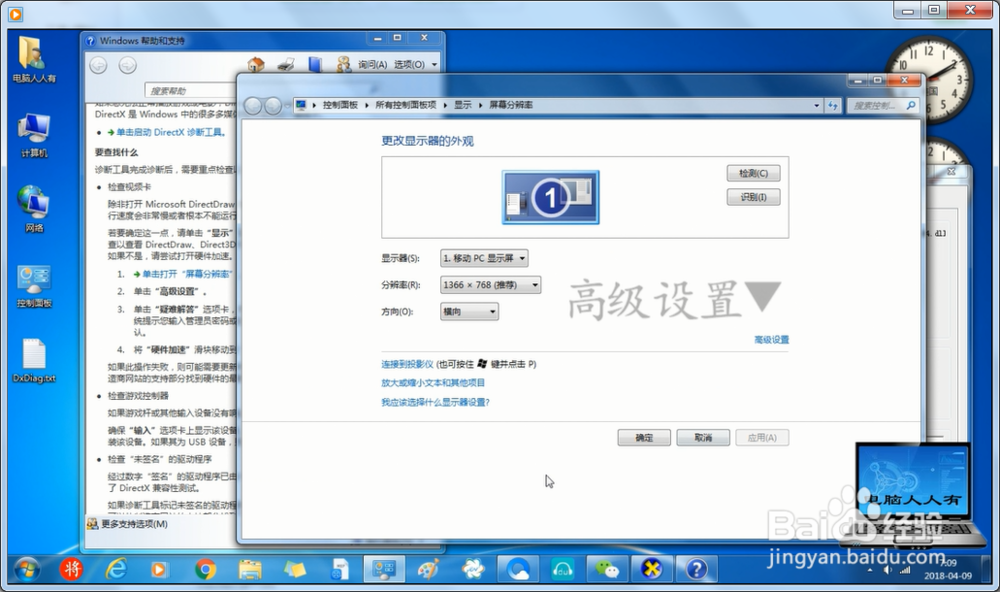Viewport: 1000px width, 592px height.
Task: Open the 选项(O) menu in Help window
Action: coord(415,64)
